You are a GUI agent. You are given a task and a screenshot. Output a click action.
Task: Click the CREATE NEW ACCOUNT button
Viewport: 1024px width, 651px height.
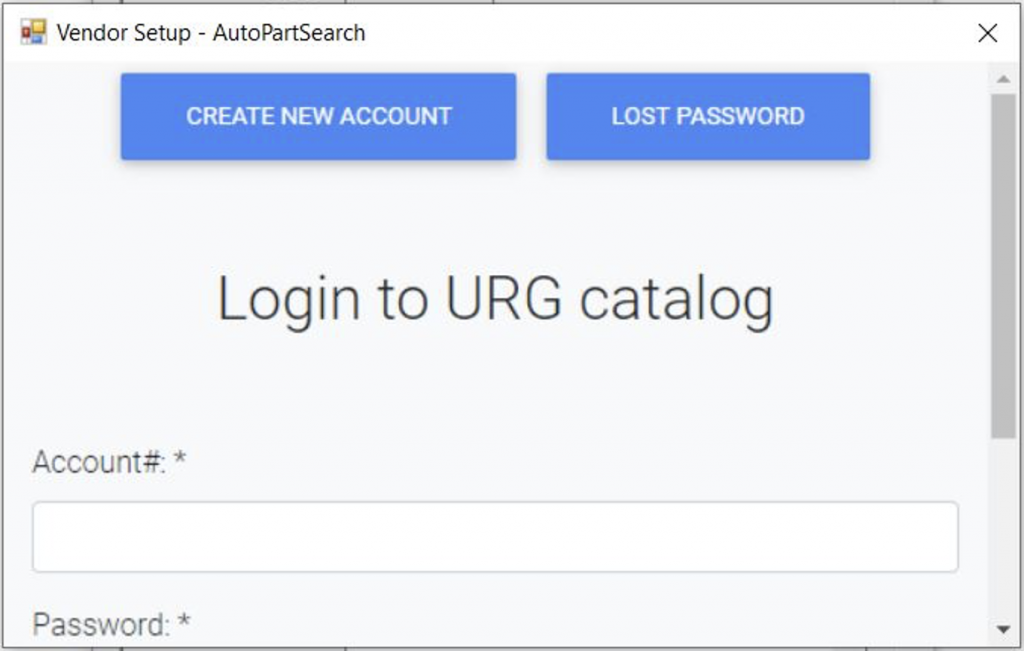click(319, 116)
